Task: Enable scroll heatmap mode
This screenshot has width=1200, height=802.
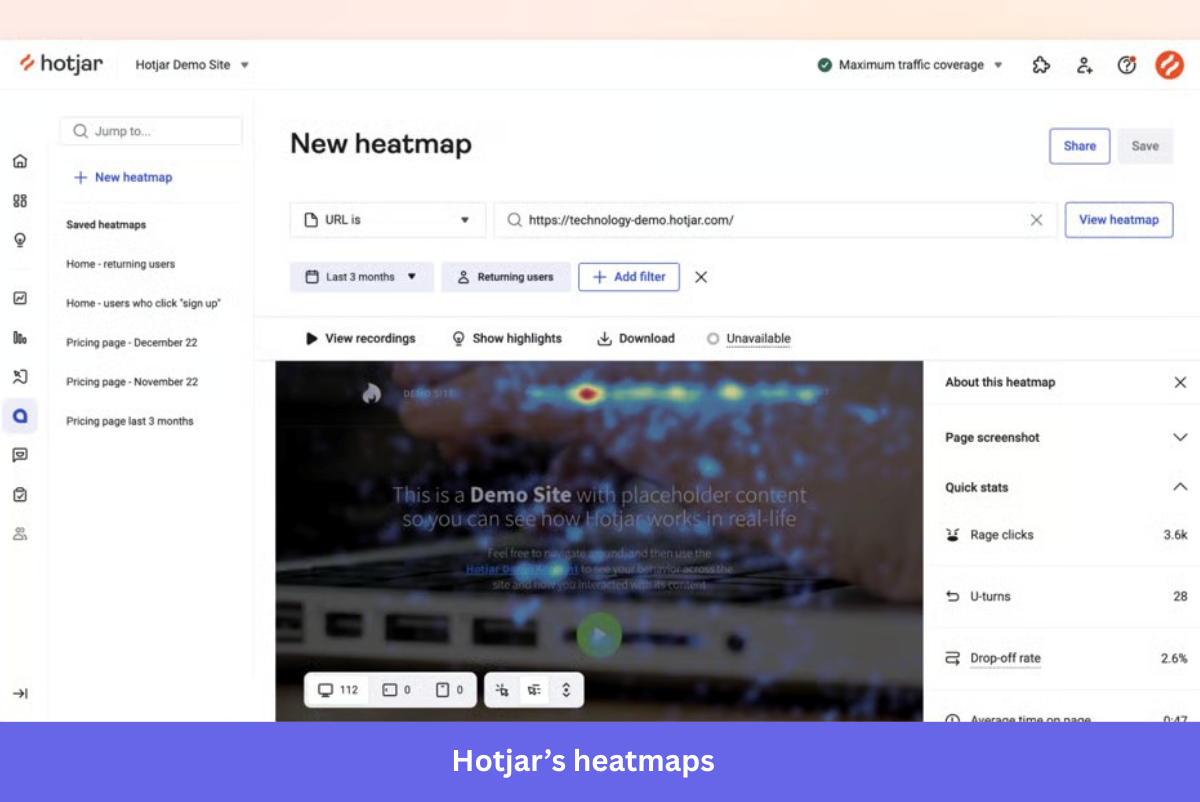Action: 566,689
